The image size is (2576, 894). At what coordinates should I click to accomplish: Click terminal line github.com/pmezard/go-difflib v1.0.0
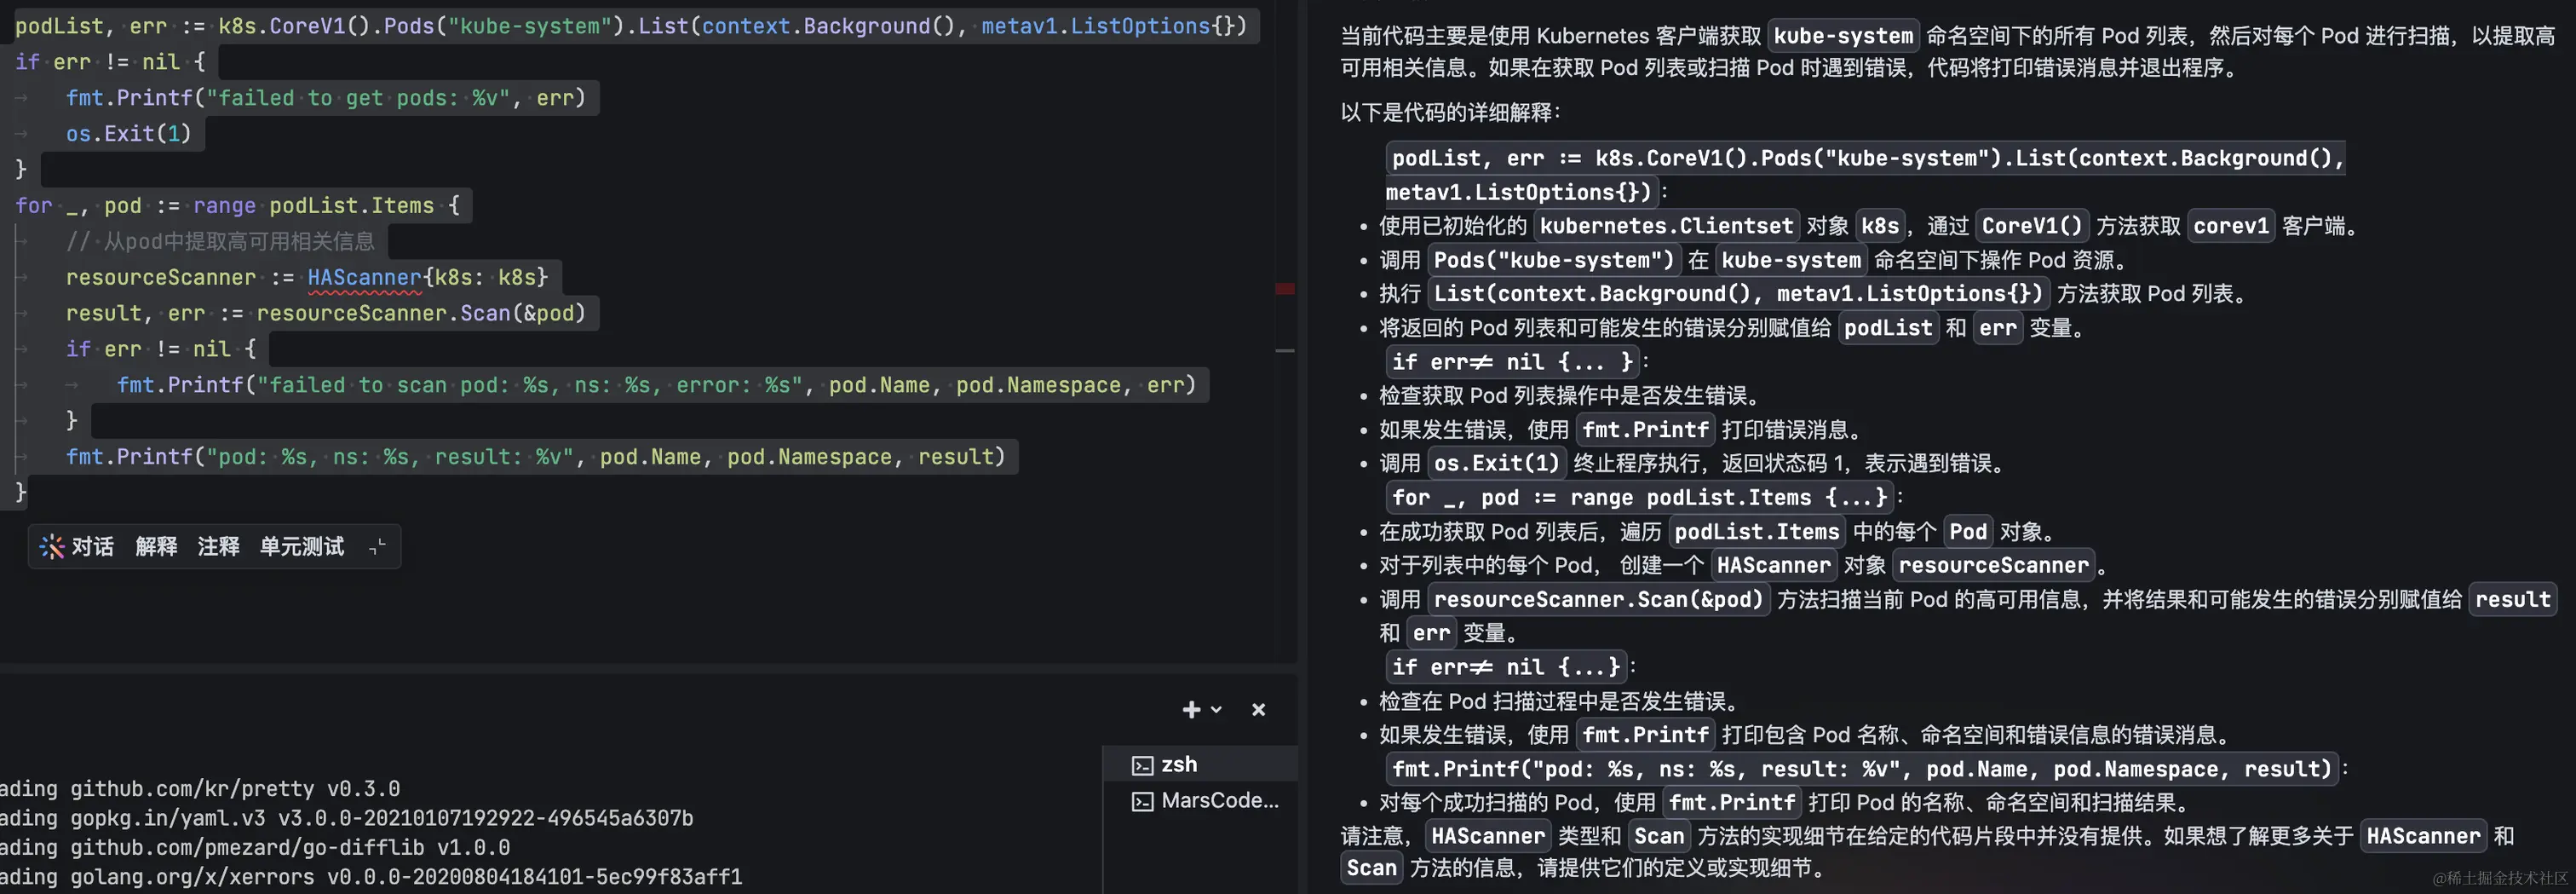click(255, 847)
